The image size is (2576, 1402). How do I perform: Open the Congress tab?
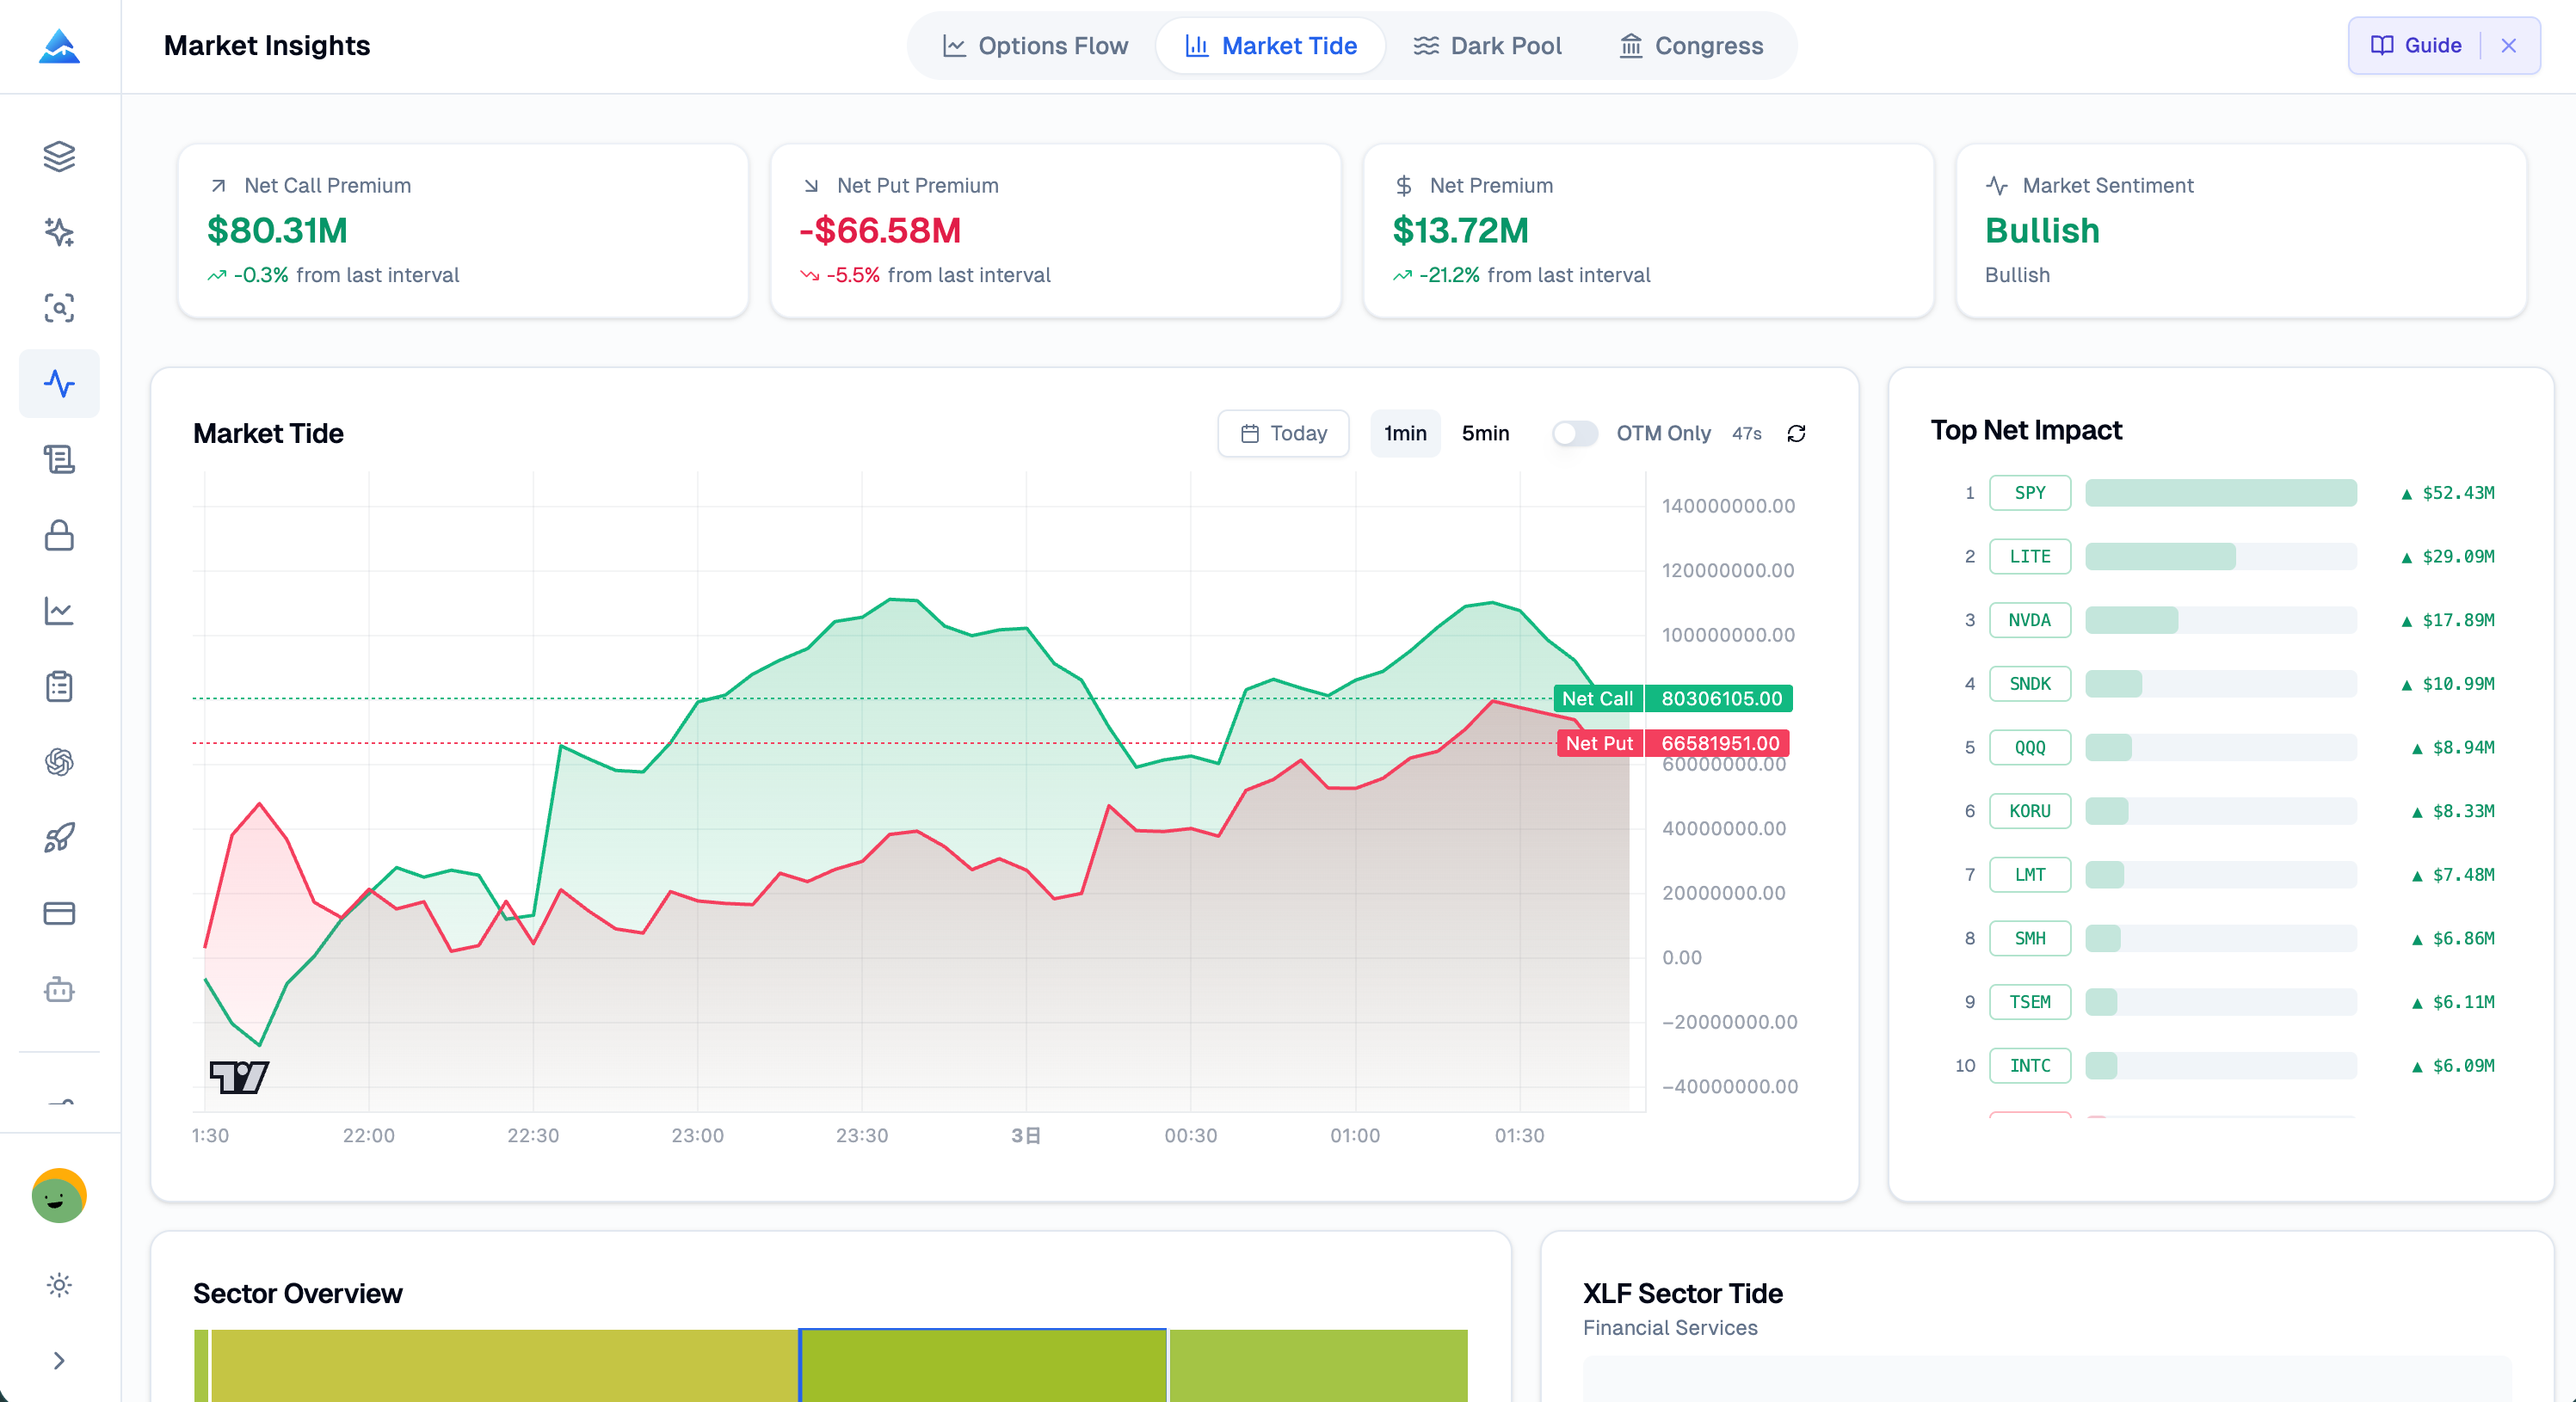point(1689,45)
